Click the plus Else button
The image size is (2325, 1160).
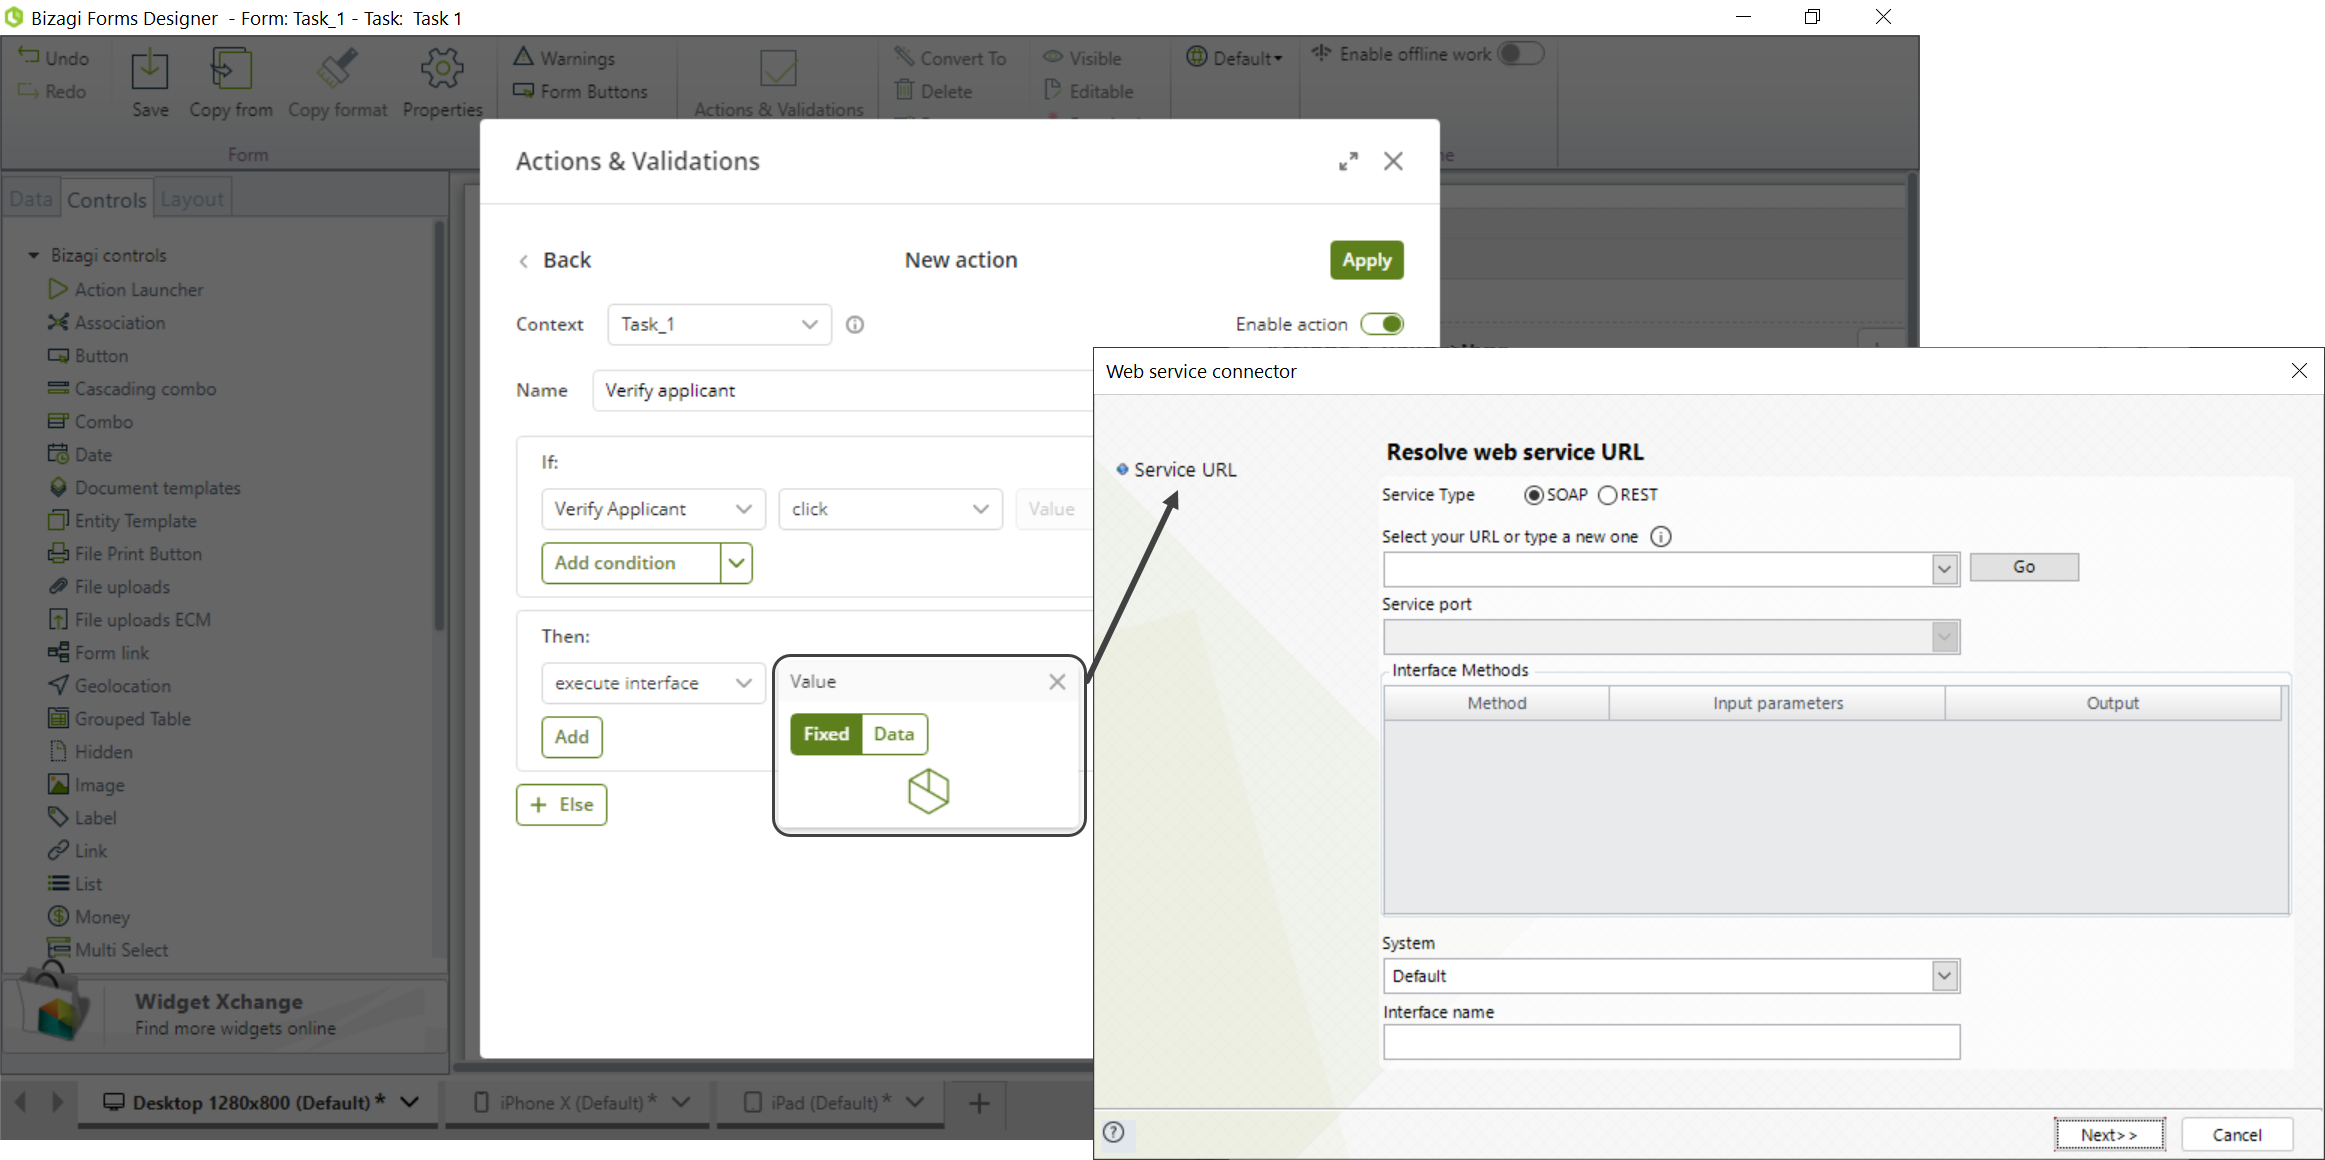tap(562, 805)
